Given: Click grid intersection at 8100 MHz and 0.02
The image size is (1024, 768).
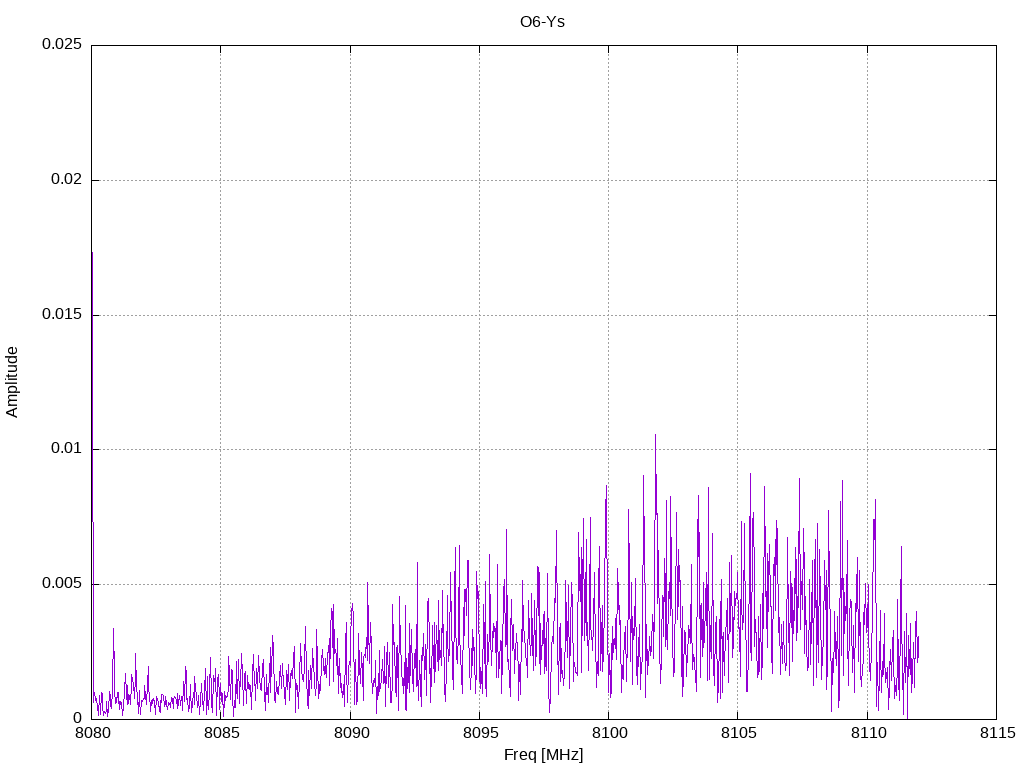Looking at the screenshot, I should (x=608, y=180).
